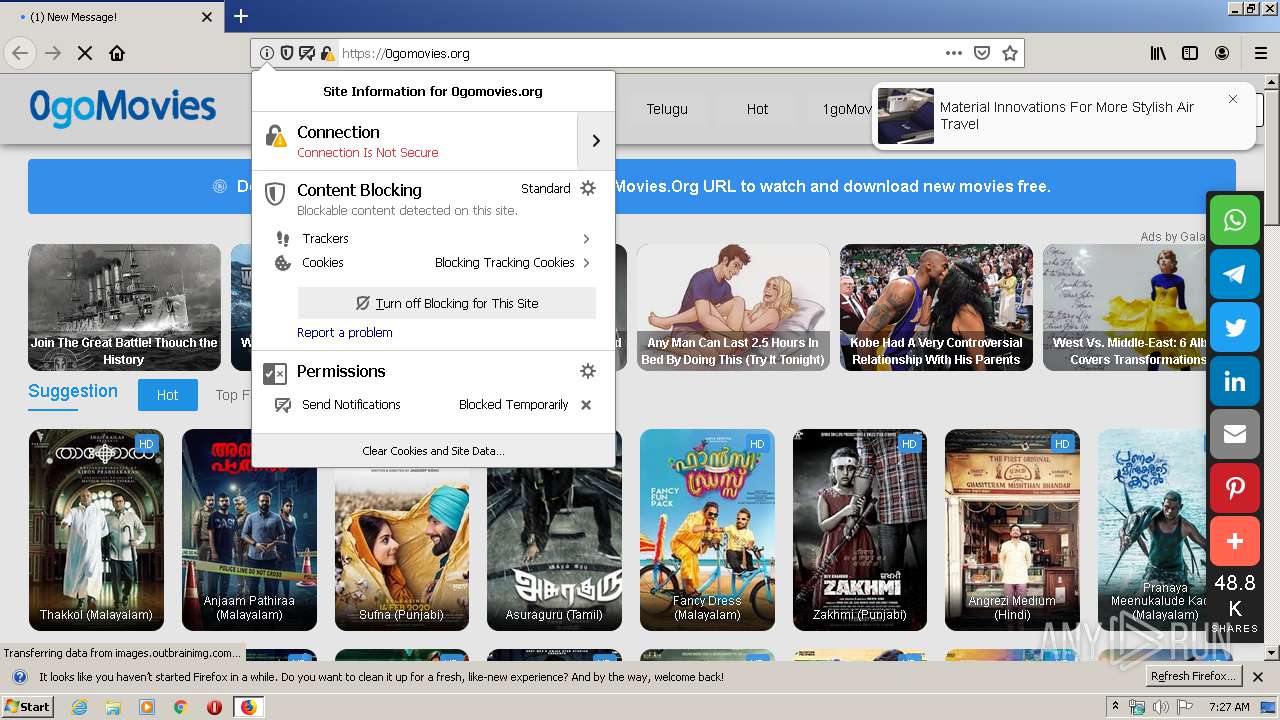Click volume speaker icon in system tray
1280x720 pixels.
click(x=1160, y=707)
